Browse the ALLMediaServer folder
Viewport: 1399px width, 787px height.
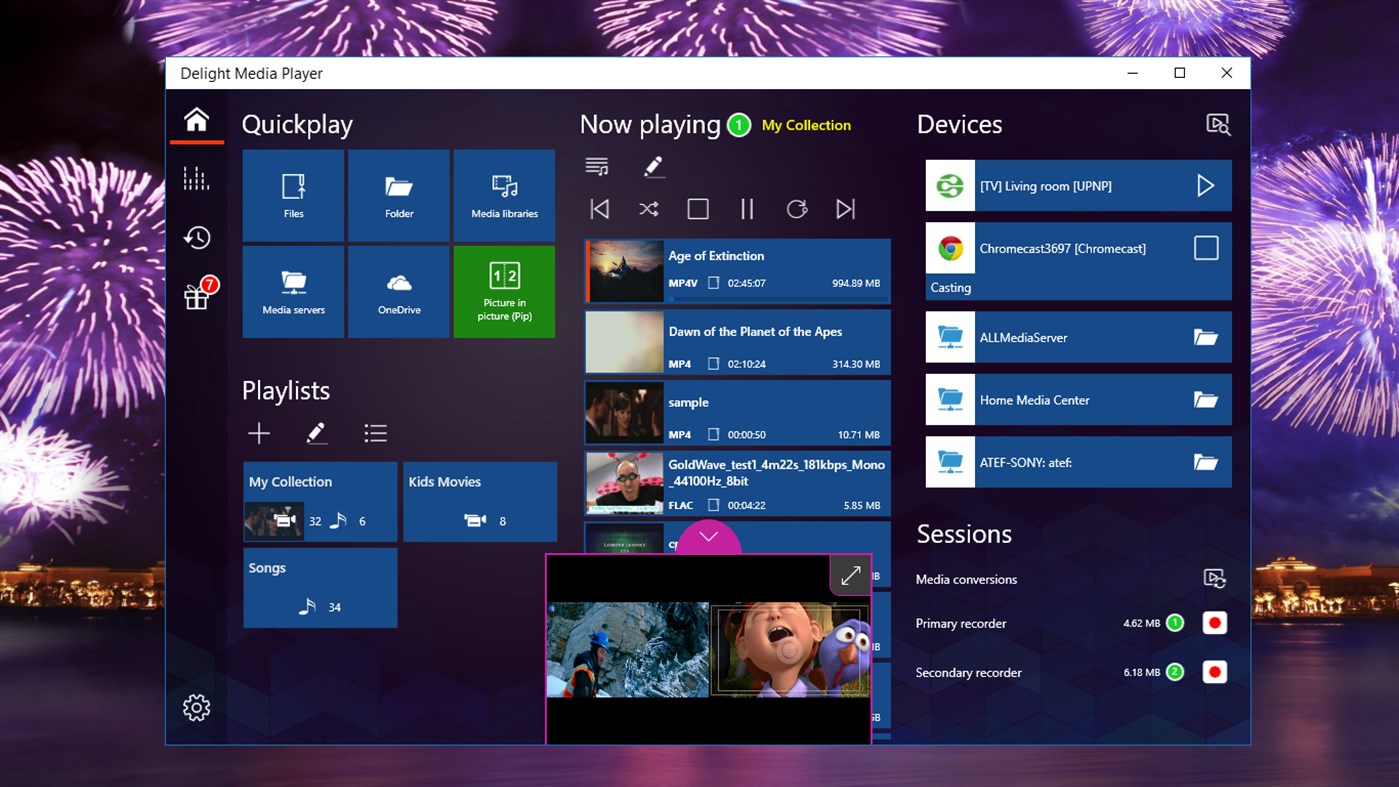pos(1206,337)
